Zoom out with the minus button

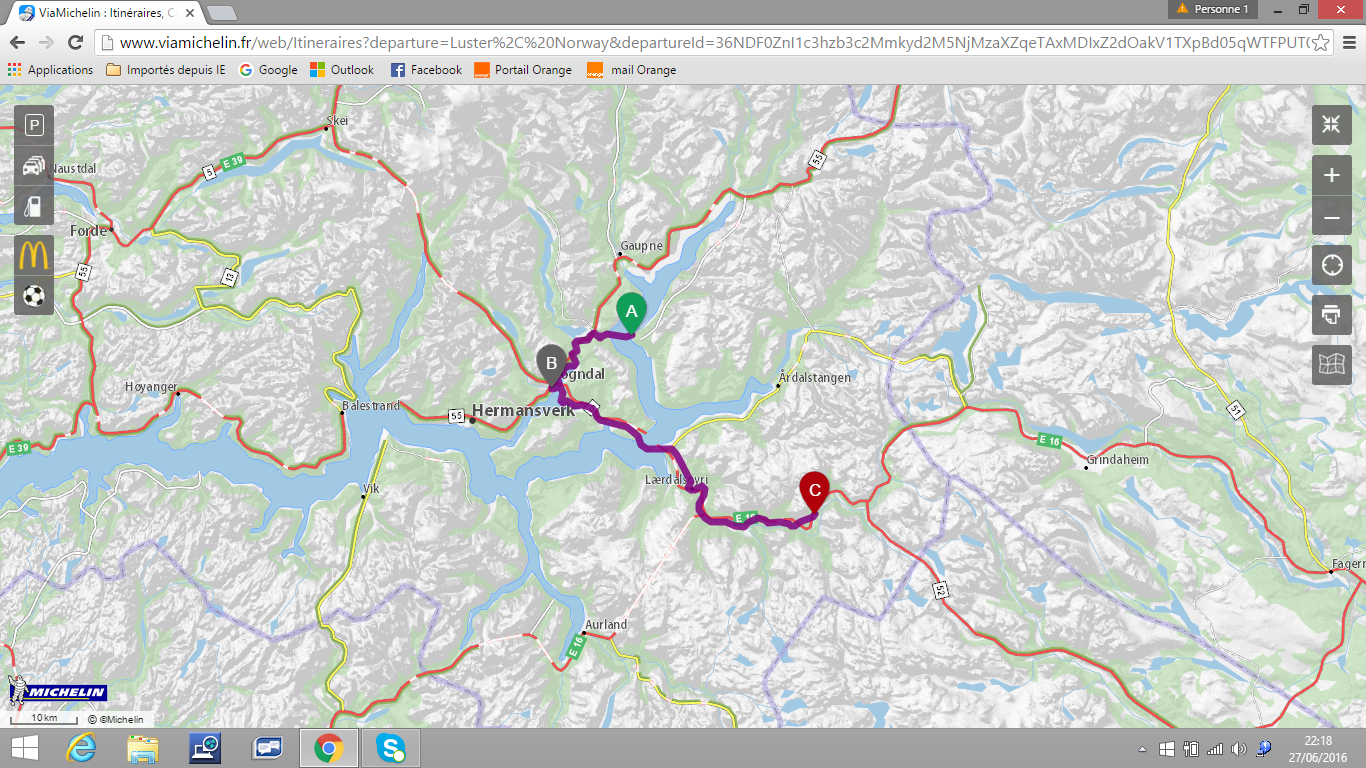pyautogui.click(x=1331, y=217)
